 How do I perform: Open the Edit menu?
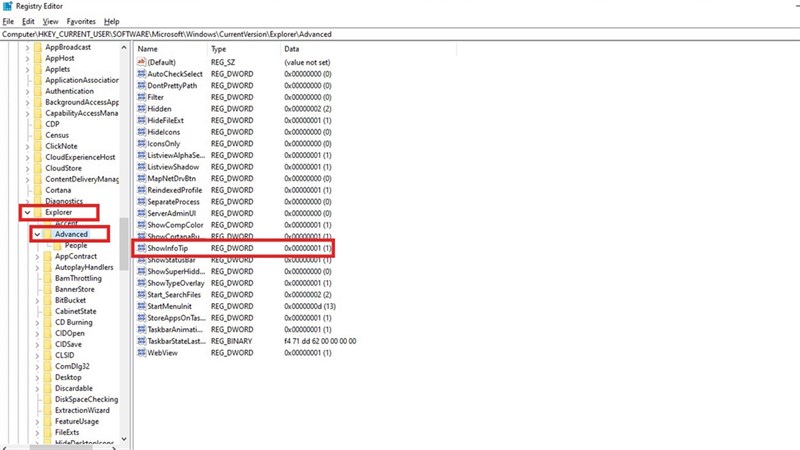point(28,21)
